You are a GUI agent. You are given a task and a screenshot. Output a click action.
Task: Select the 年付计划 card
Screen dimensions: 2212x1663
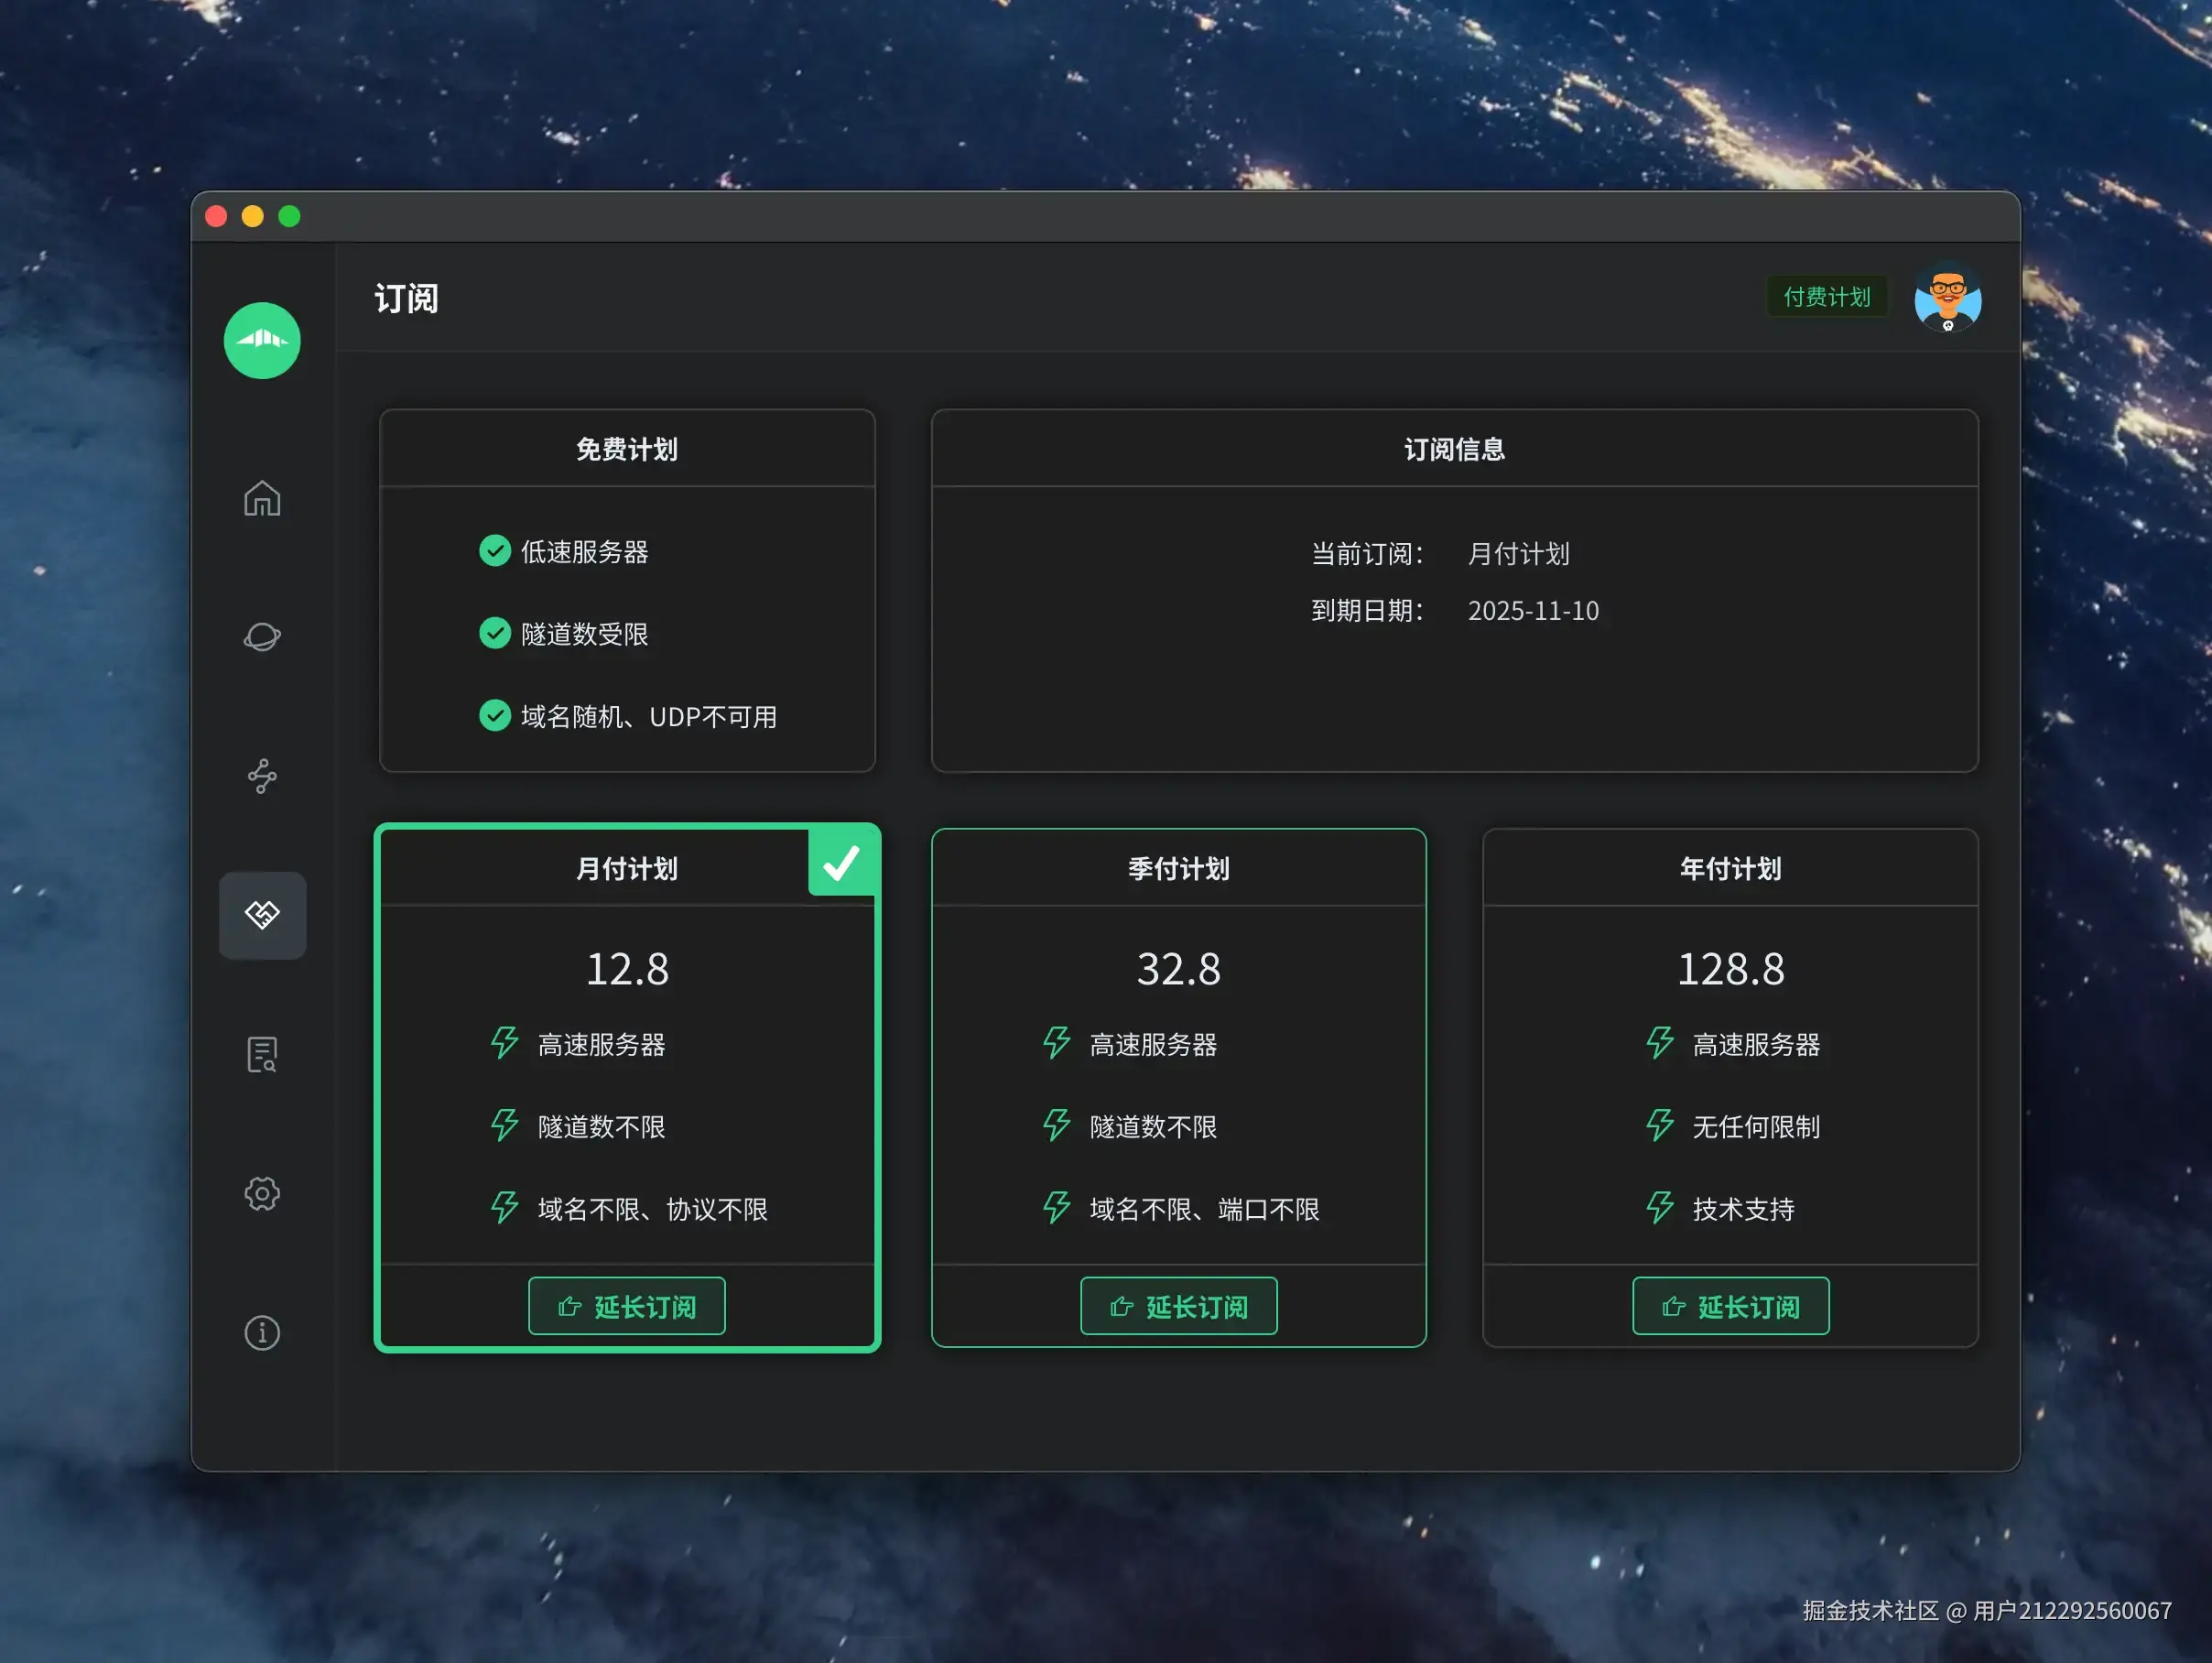[x=1730, y=969]
